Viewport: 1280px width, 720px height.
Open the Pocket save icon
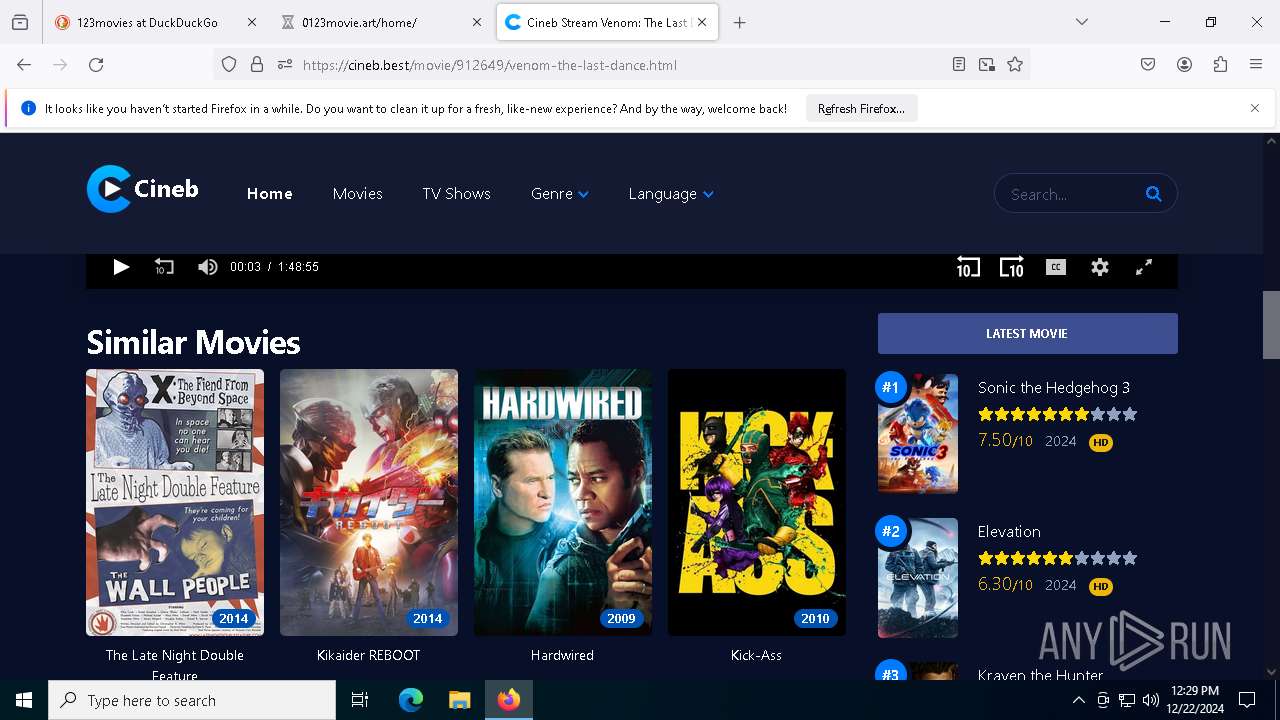click(x=1148, y=65)
